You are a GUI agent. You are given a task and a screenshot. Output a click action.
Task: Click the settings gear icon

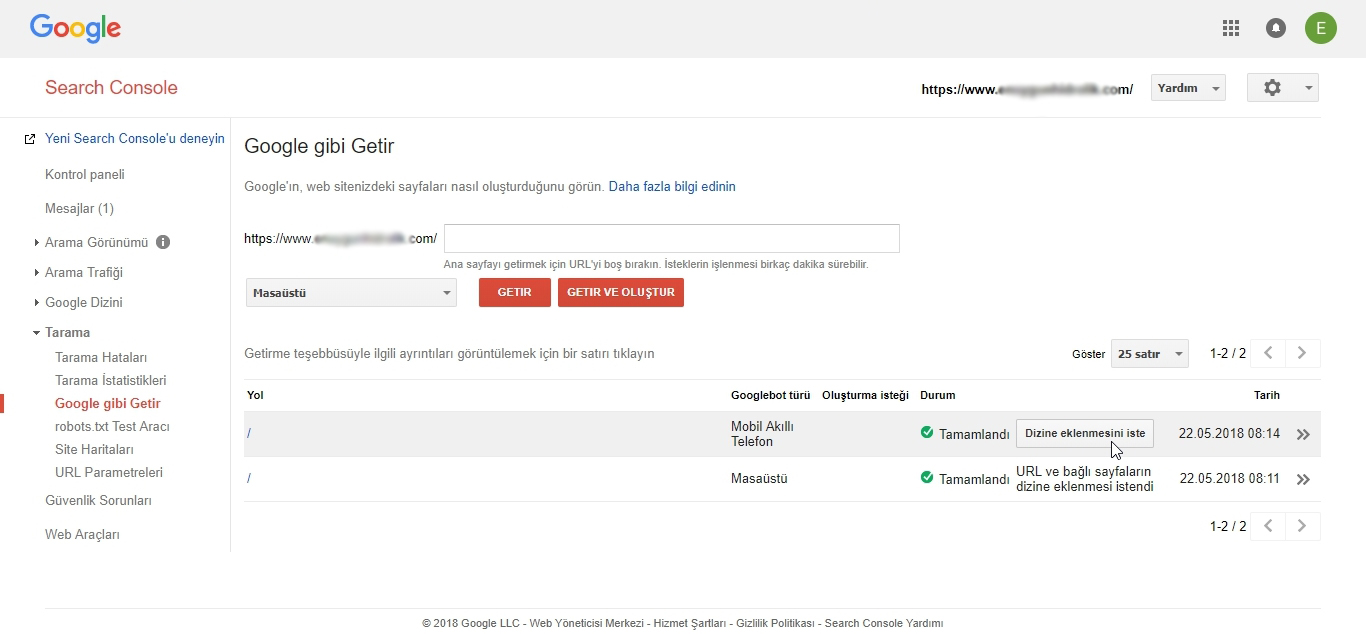(1272, 88)
